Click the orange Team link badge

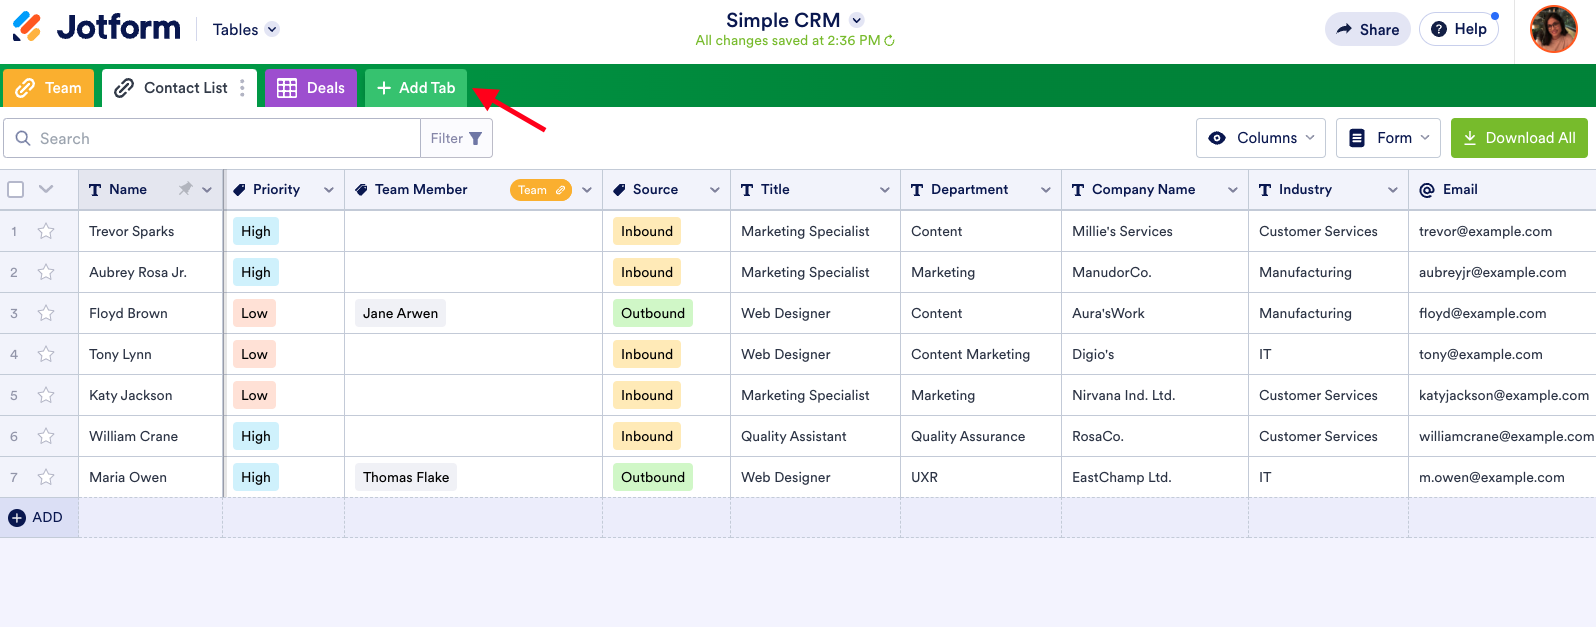coord(540,189)
